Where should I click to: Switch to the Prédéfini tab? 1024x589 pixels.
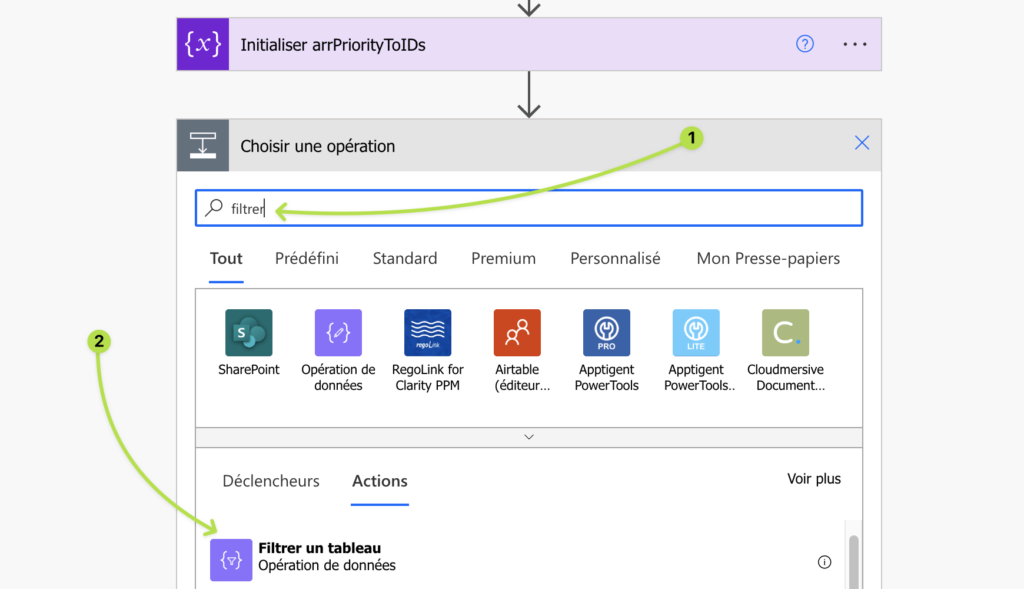coord(307,258)
